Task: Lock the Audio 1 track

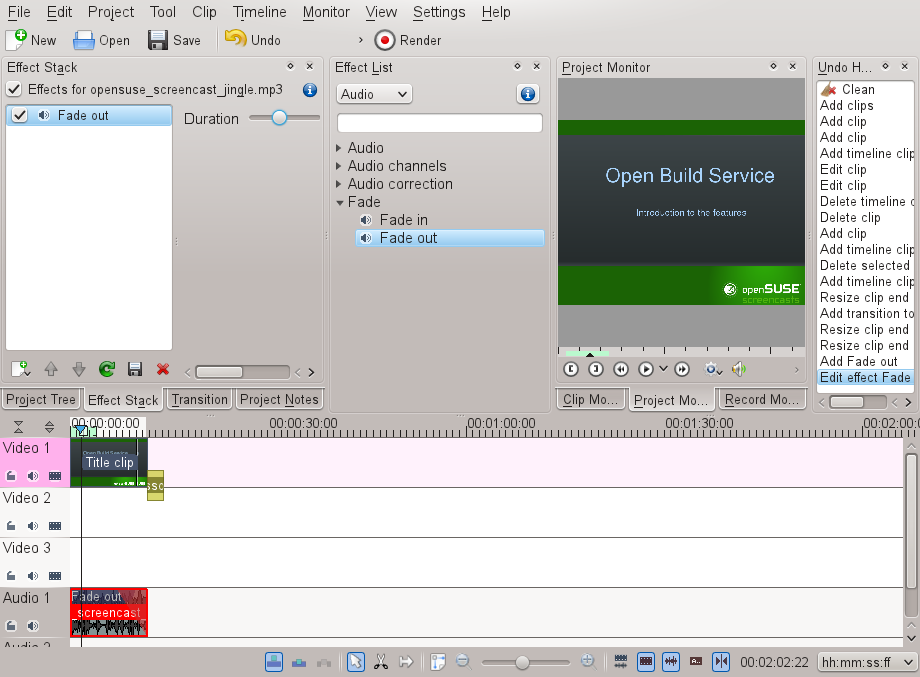Action: coord(12,626)
